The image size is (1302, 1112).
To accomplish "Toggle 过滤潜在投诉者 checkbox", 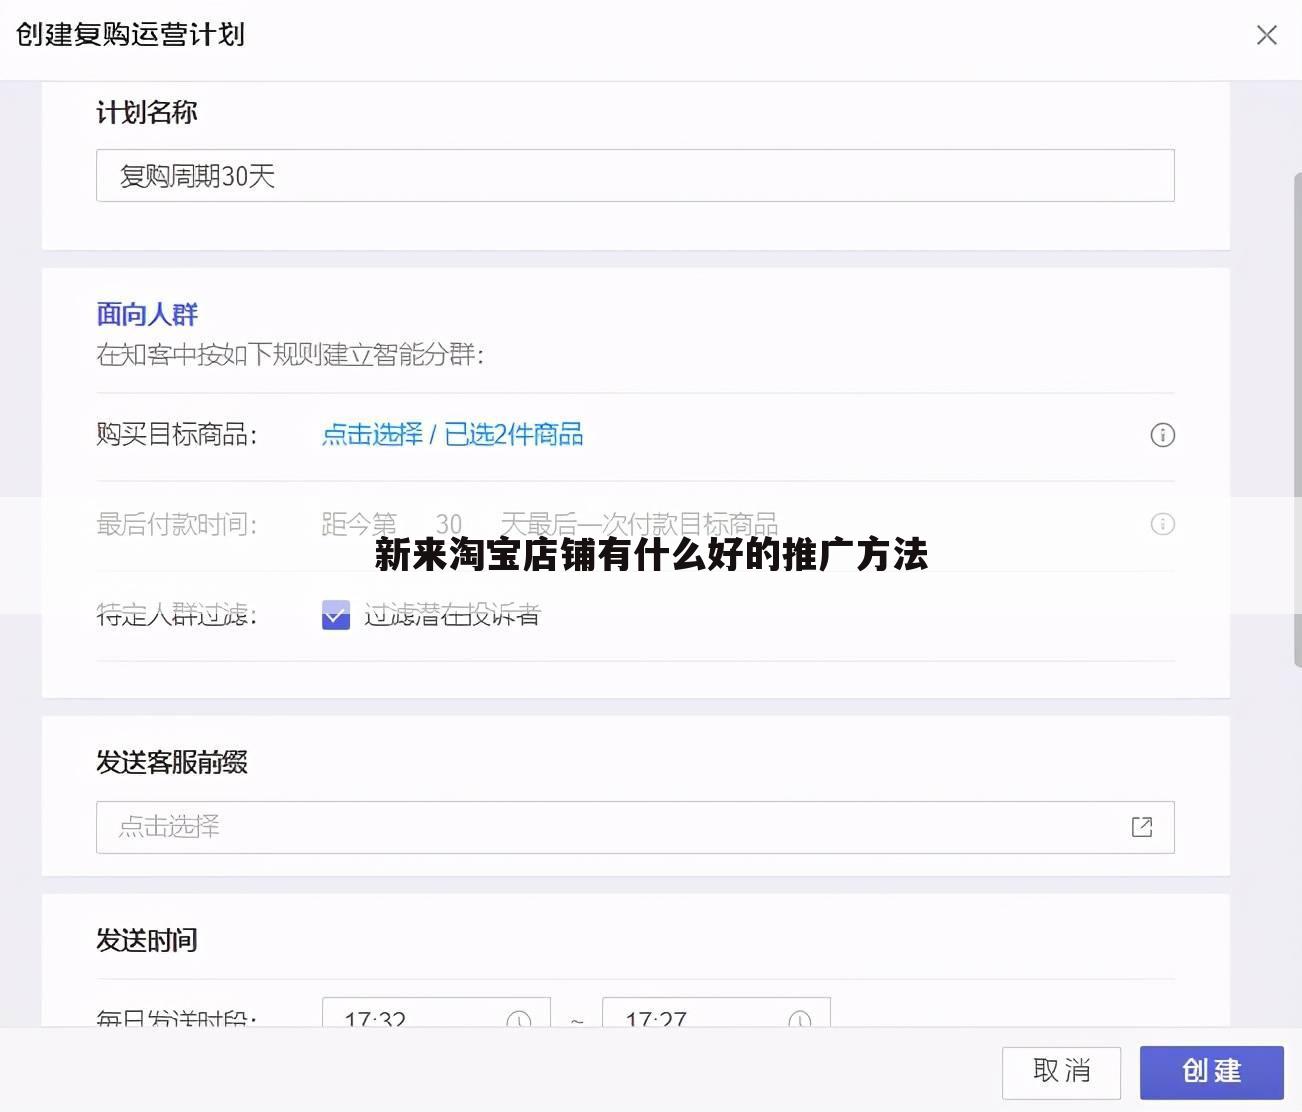I will click(336, 615).
